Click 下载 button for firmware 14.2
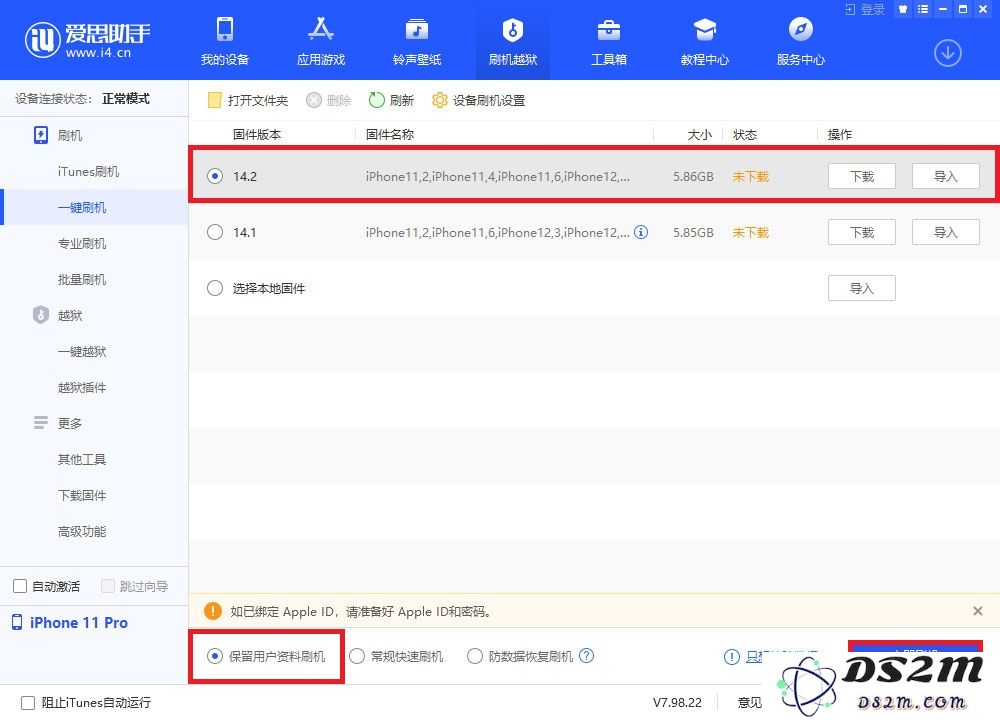 [x=862, y=176]
